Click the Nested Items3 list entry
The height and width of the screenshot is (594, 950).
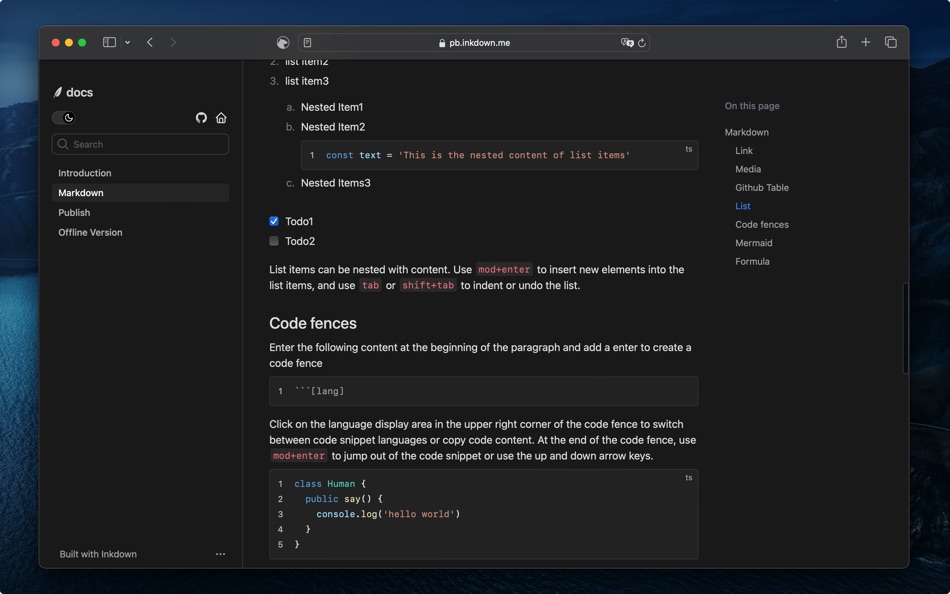[x=336, y=183]
